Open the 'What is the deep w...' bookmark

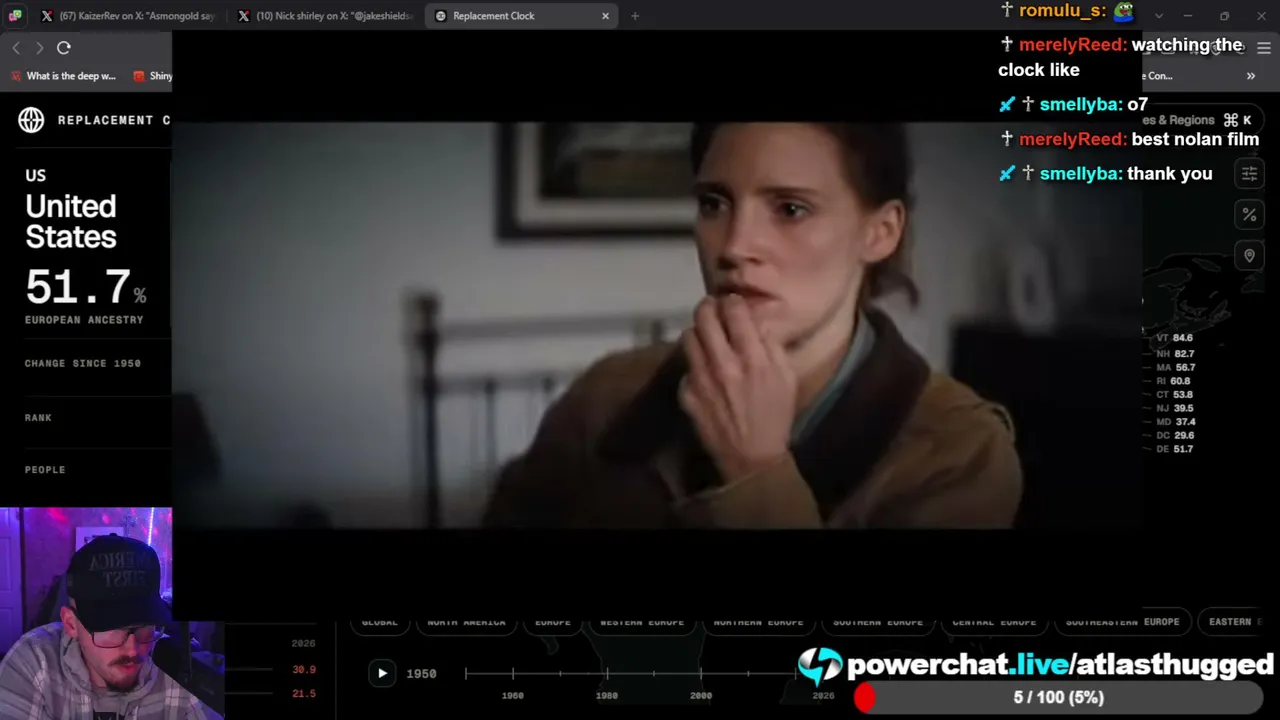point(63,76)
